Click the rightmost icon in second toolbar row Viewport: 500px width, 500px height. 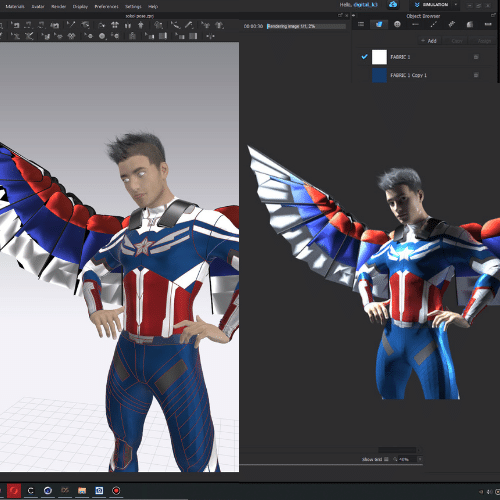(x=210, y=36)
